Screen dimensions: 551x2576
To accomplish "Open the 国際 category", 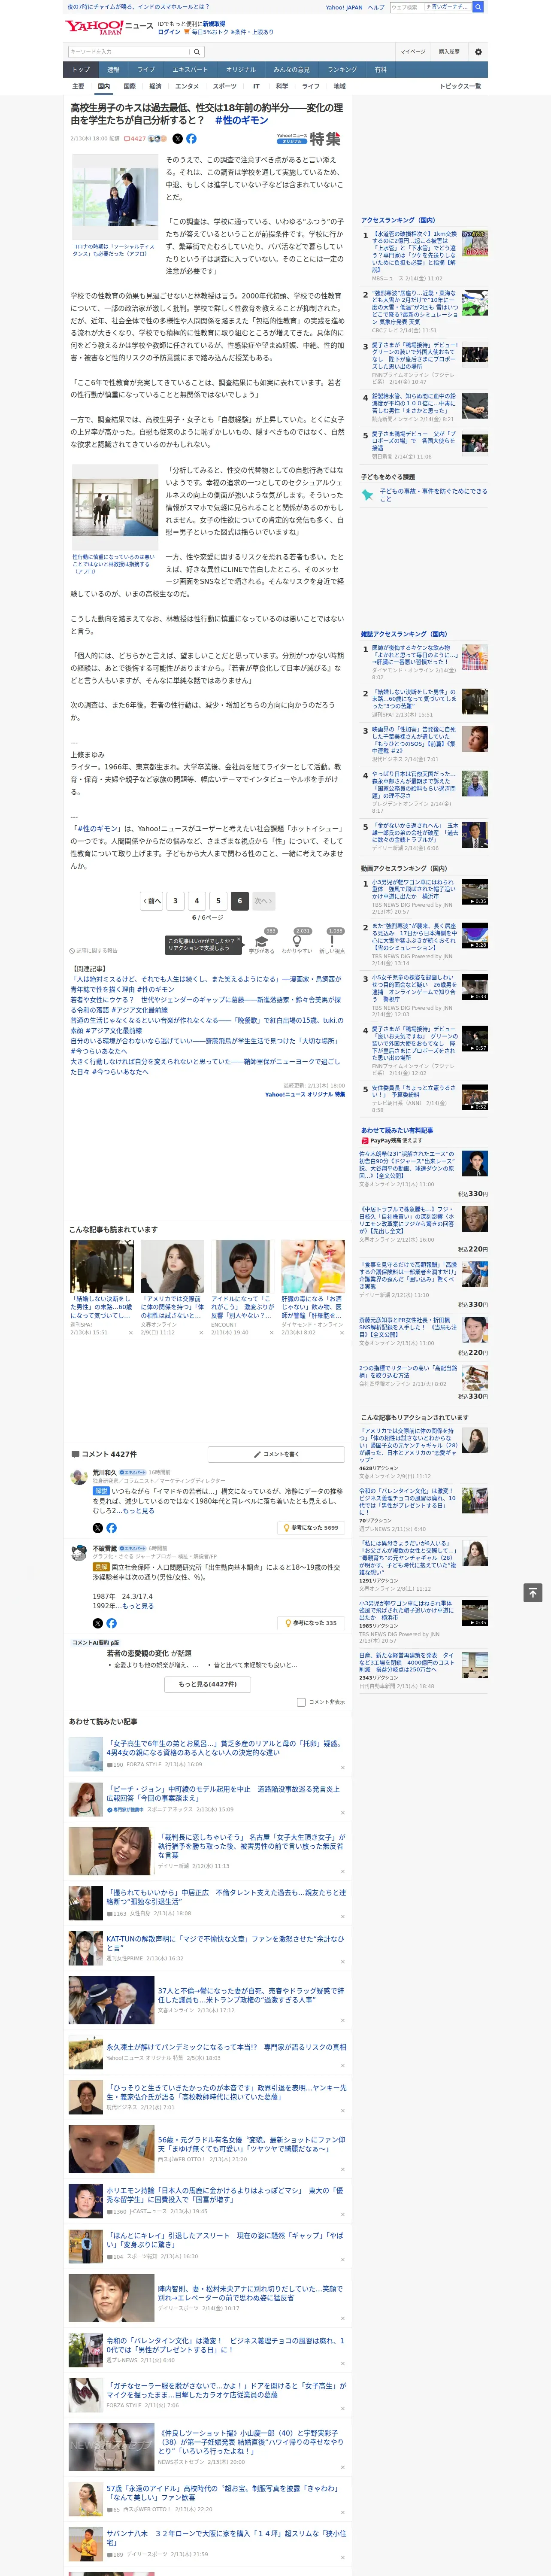I will (129, 86).
